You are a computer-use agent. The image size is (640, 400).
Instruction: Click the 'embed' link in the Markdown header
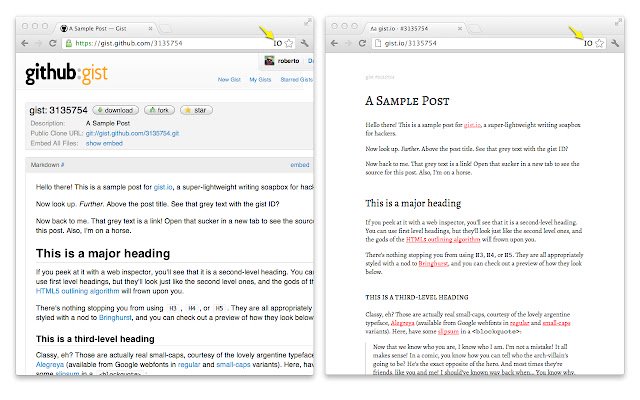tap(300, 165)
